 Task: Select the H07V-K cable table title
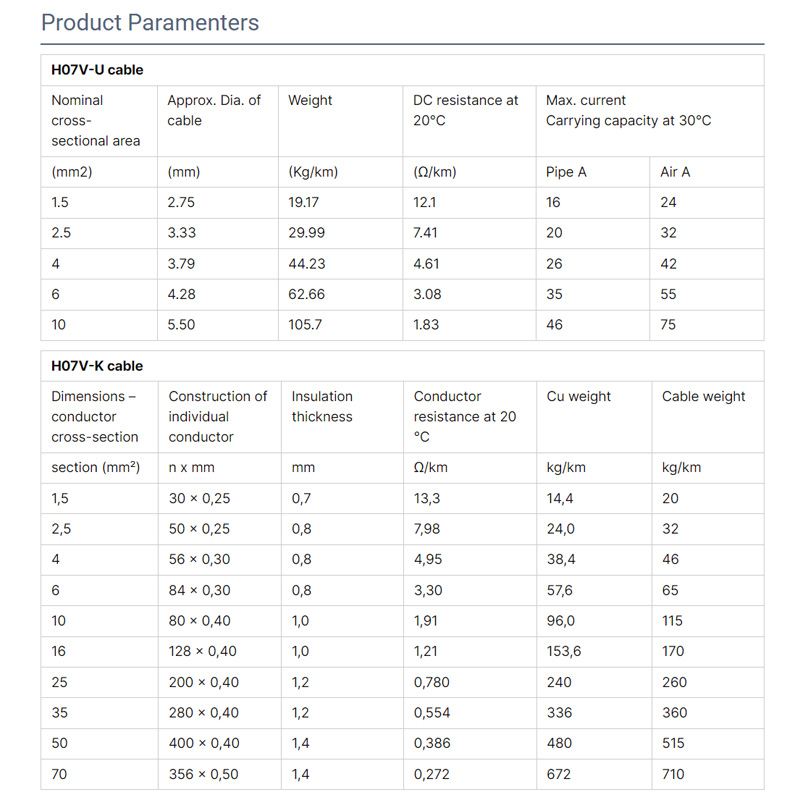[x=97, y=366]
